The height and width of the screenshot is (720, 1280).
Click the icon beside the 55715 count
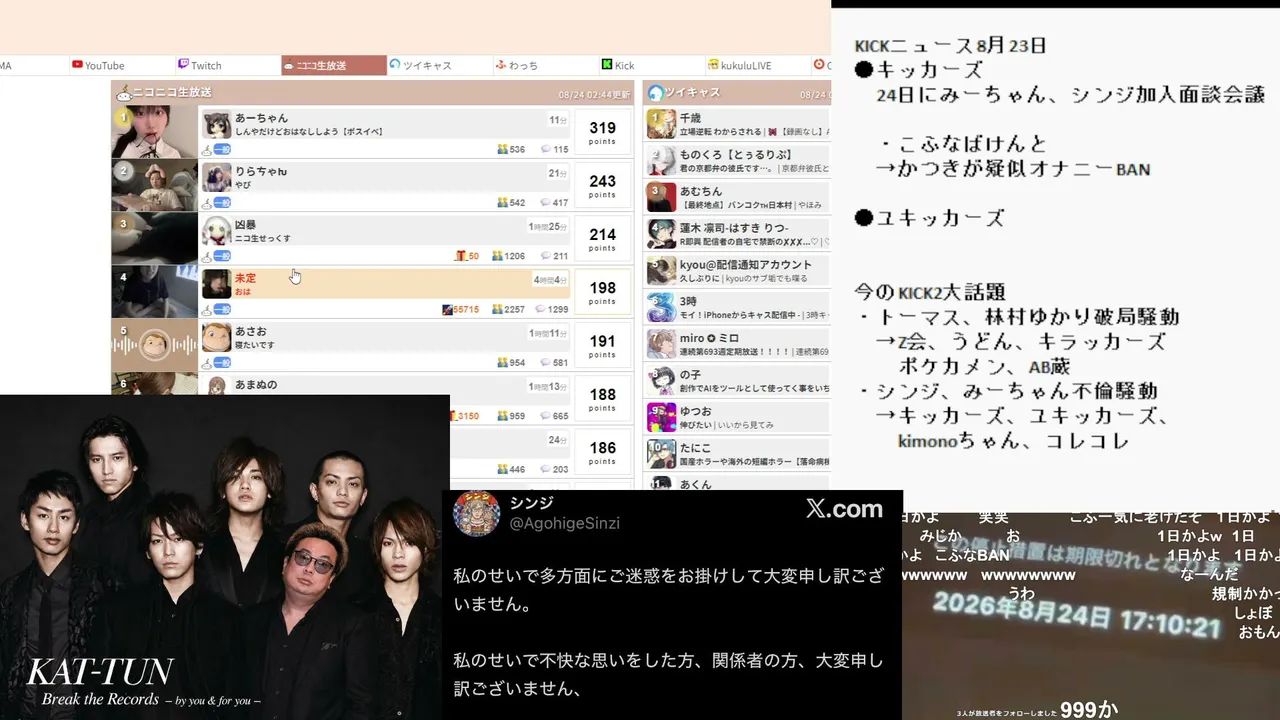[x=447, y=310]
